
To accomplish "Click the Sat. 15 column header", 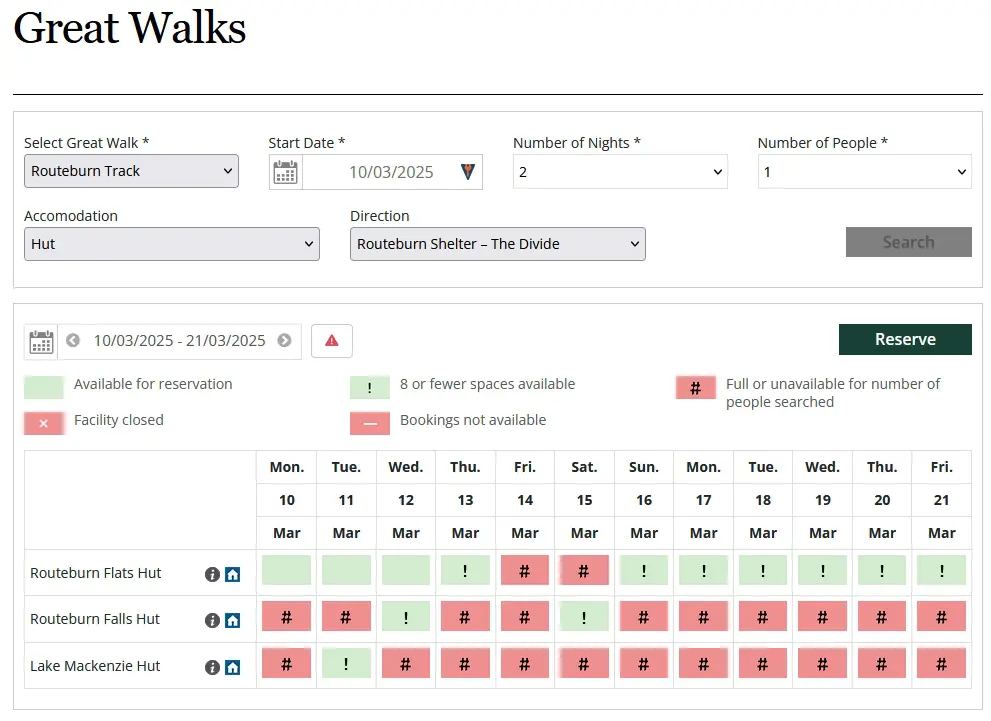I will (x=584, y=500).
